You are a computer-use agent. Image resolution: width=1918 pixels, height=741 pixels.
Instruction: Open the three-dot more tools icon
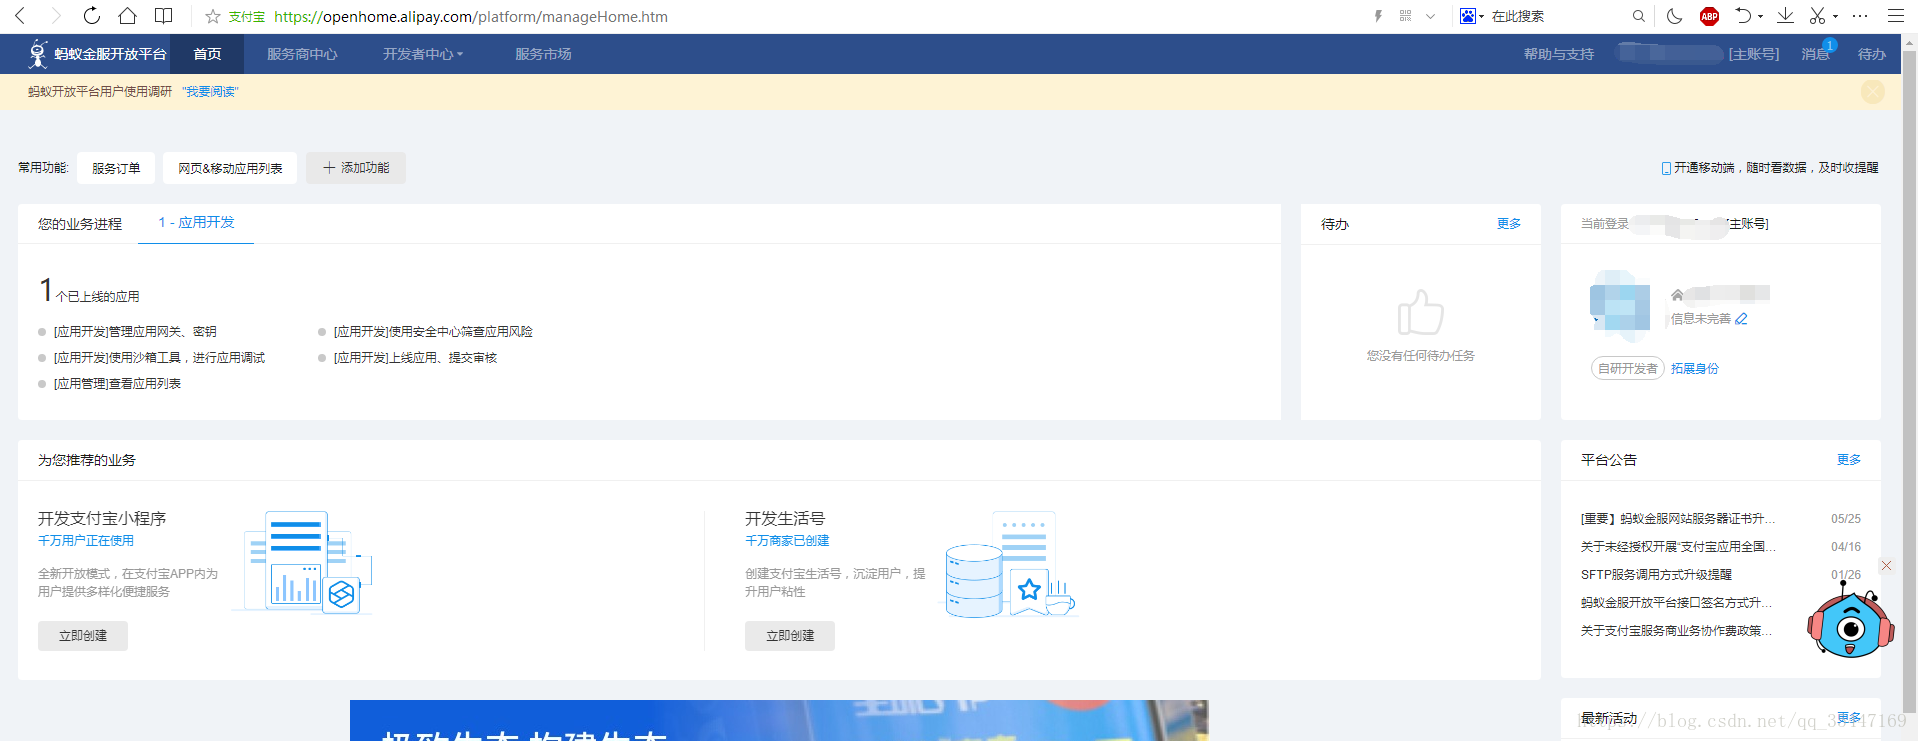point(1860,16)
